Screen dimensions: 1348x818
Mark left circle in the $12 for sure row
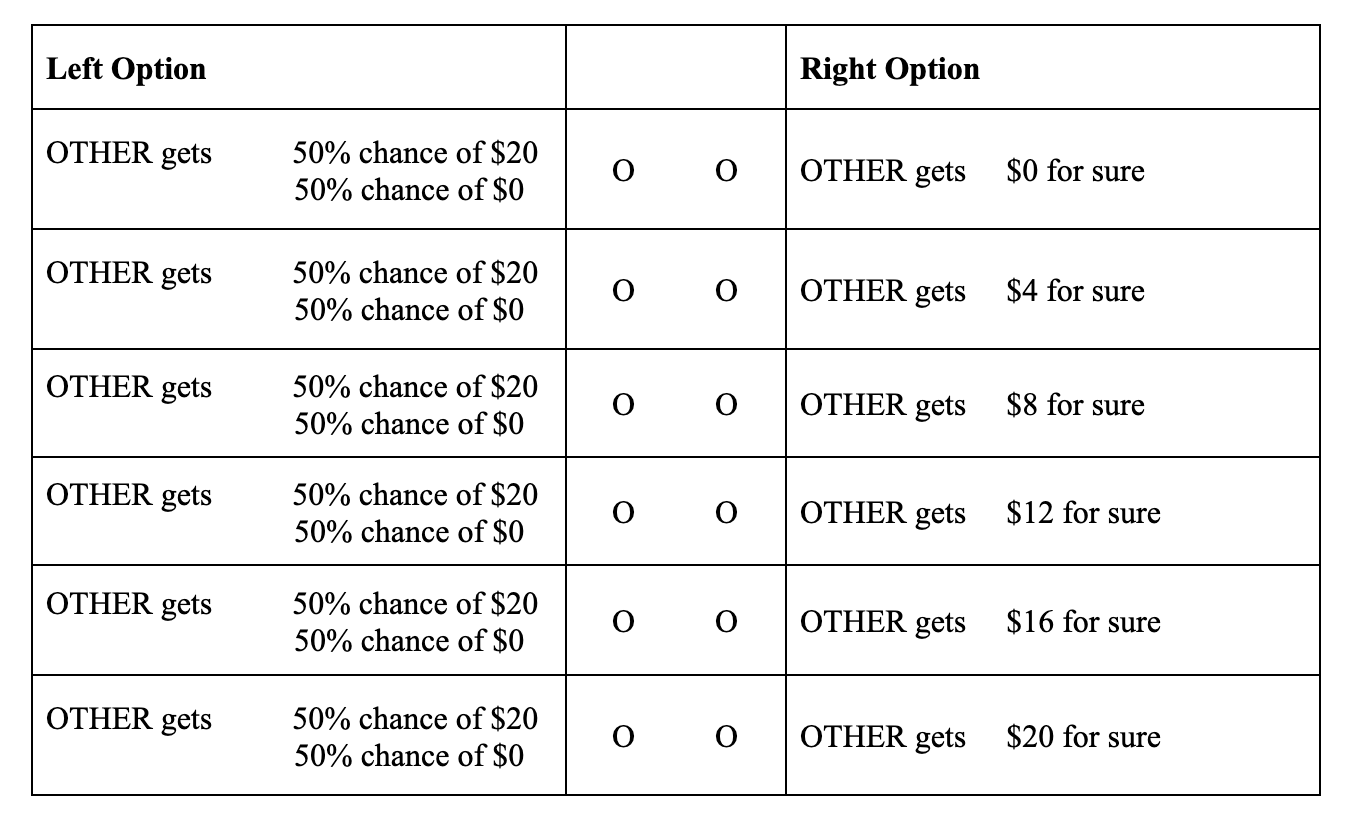(x=622, y=514)
